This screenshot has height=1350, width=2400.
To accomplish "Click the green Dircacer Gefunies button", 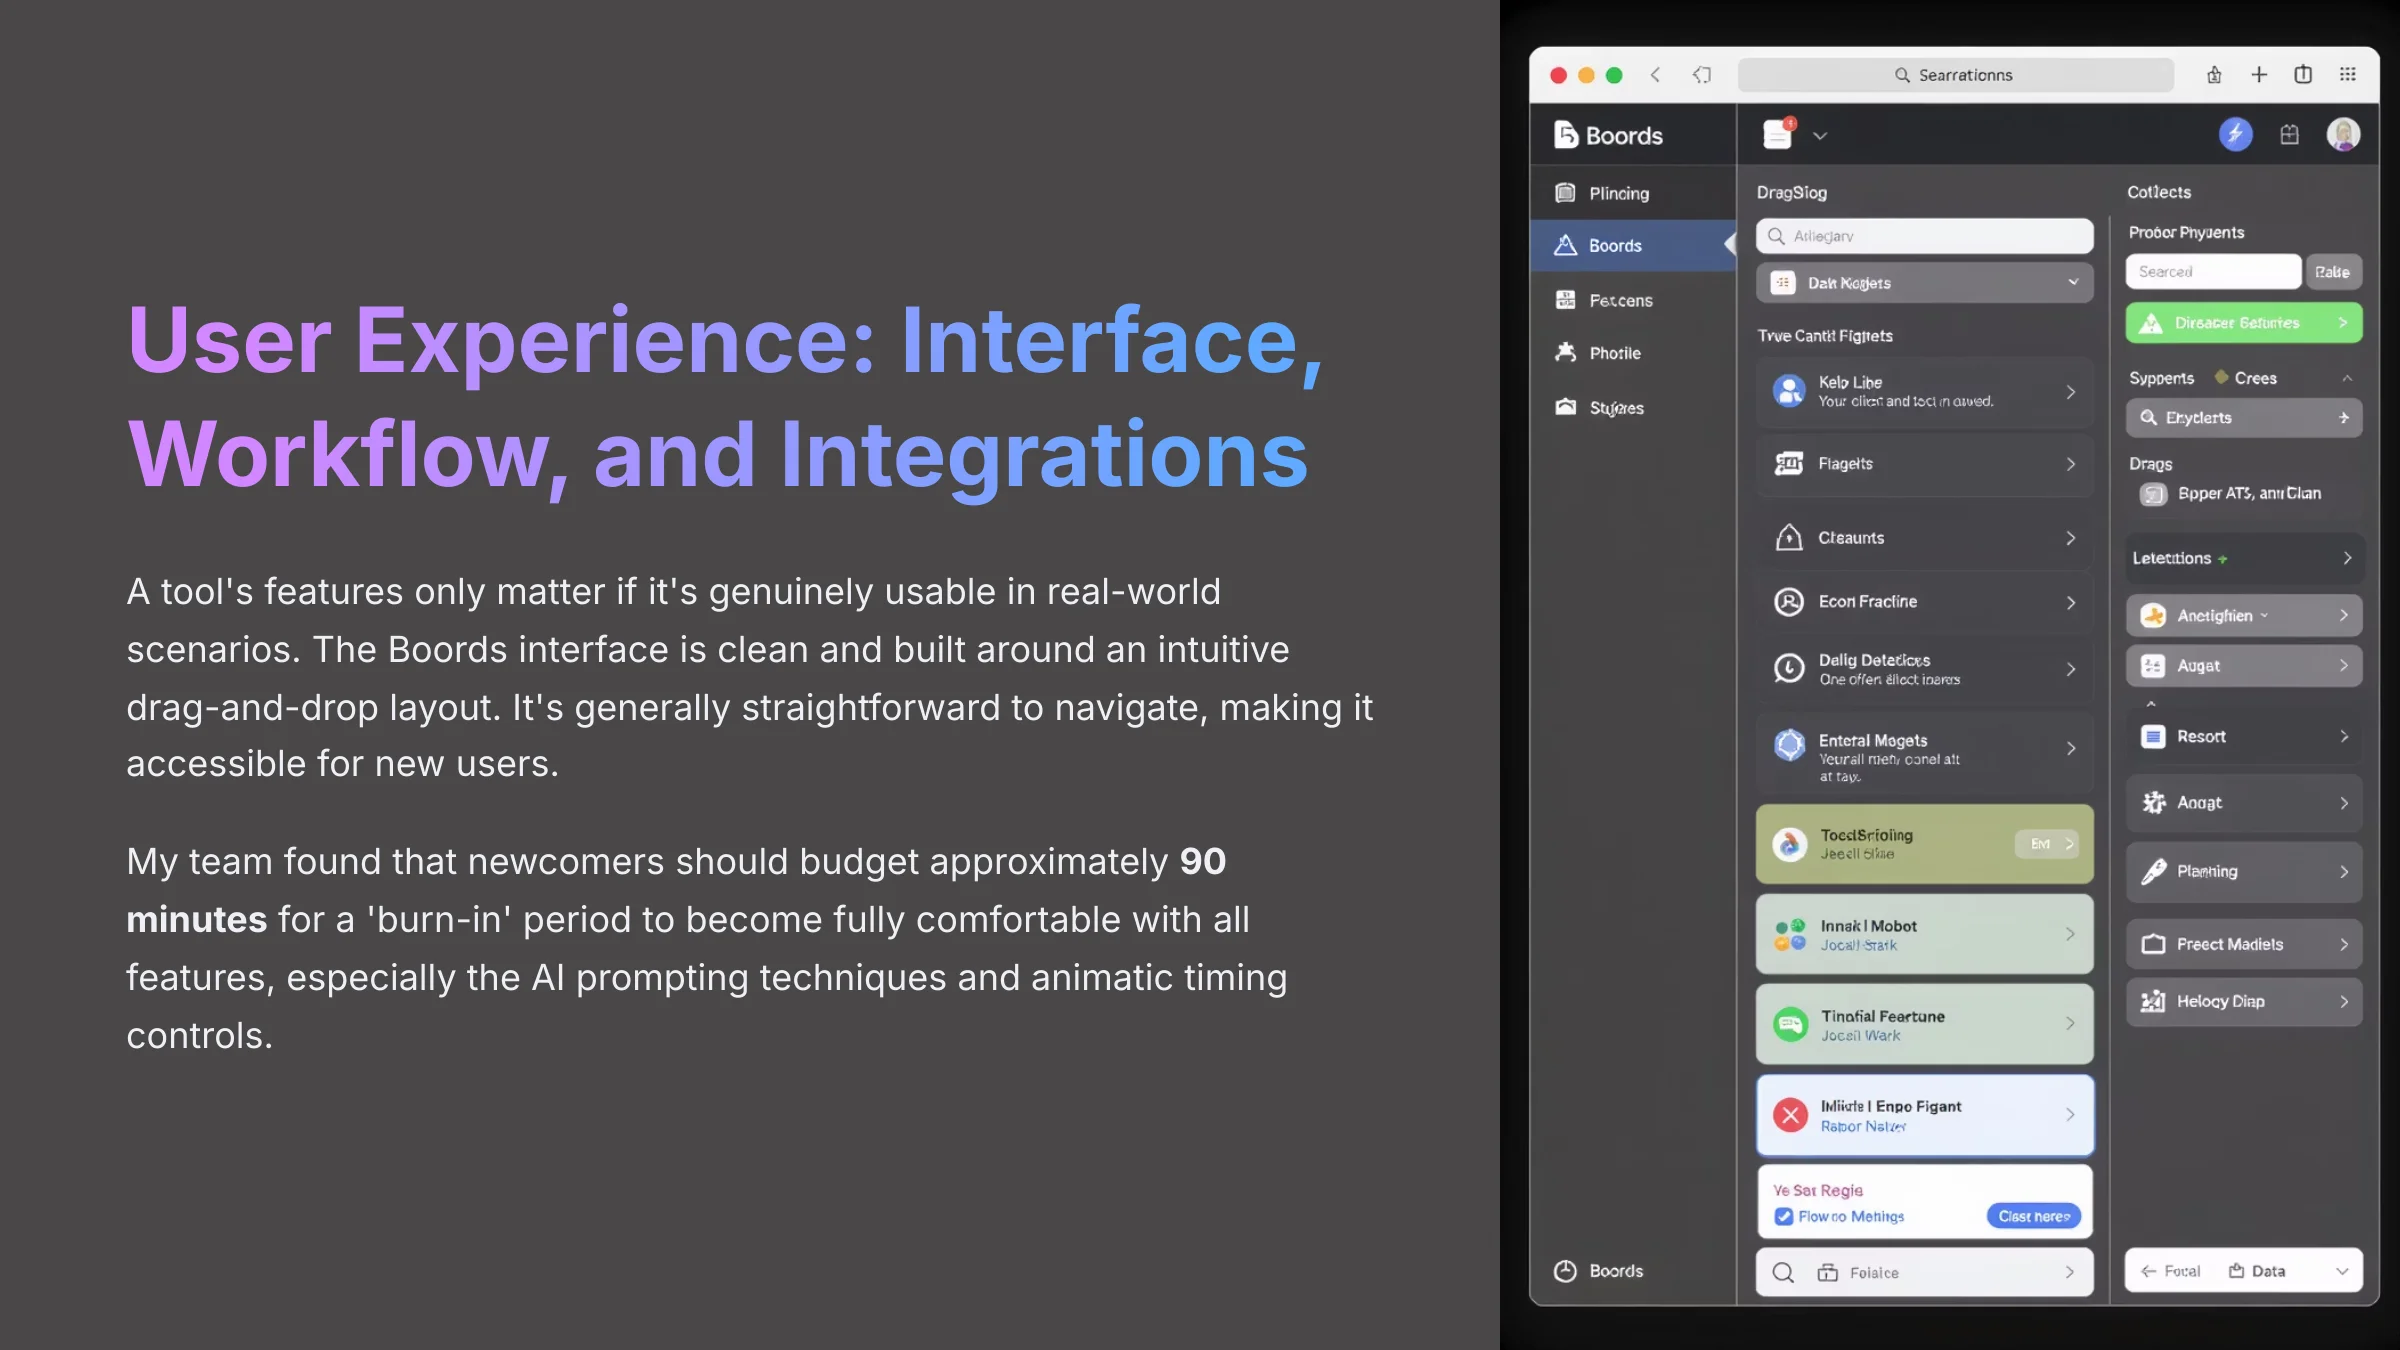I will pyautogui.click(x=2244, y=323).
